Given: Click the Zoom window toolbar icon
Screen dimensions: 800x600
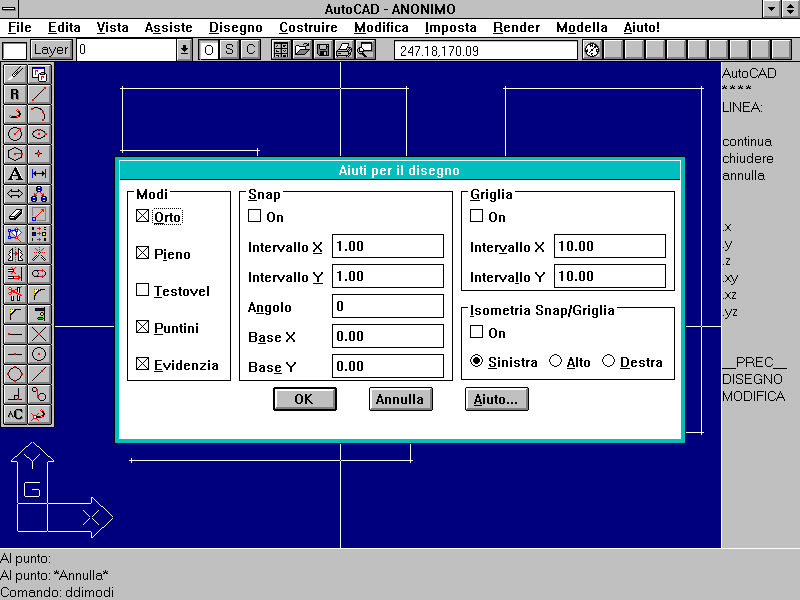Looking at the screenshot, I should 365,50.
